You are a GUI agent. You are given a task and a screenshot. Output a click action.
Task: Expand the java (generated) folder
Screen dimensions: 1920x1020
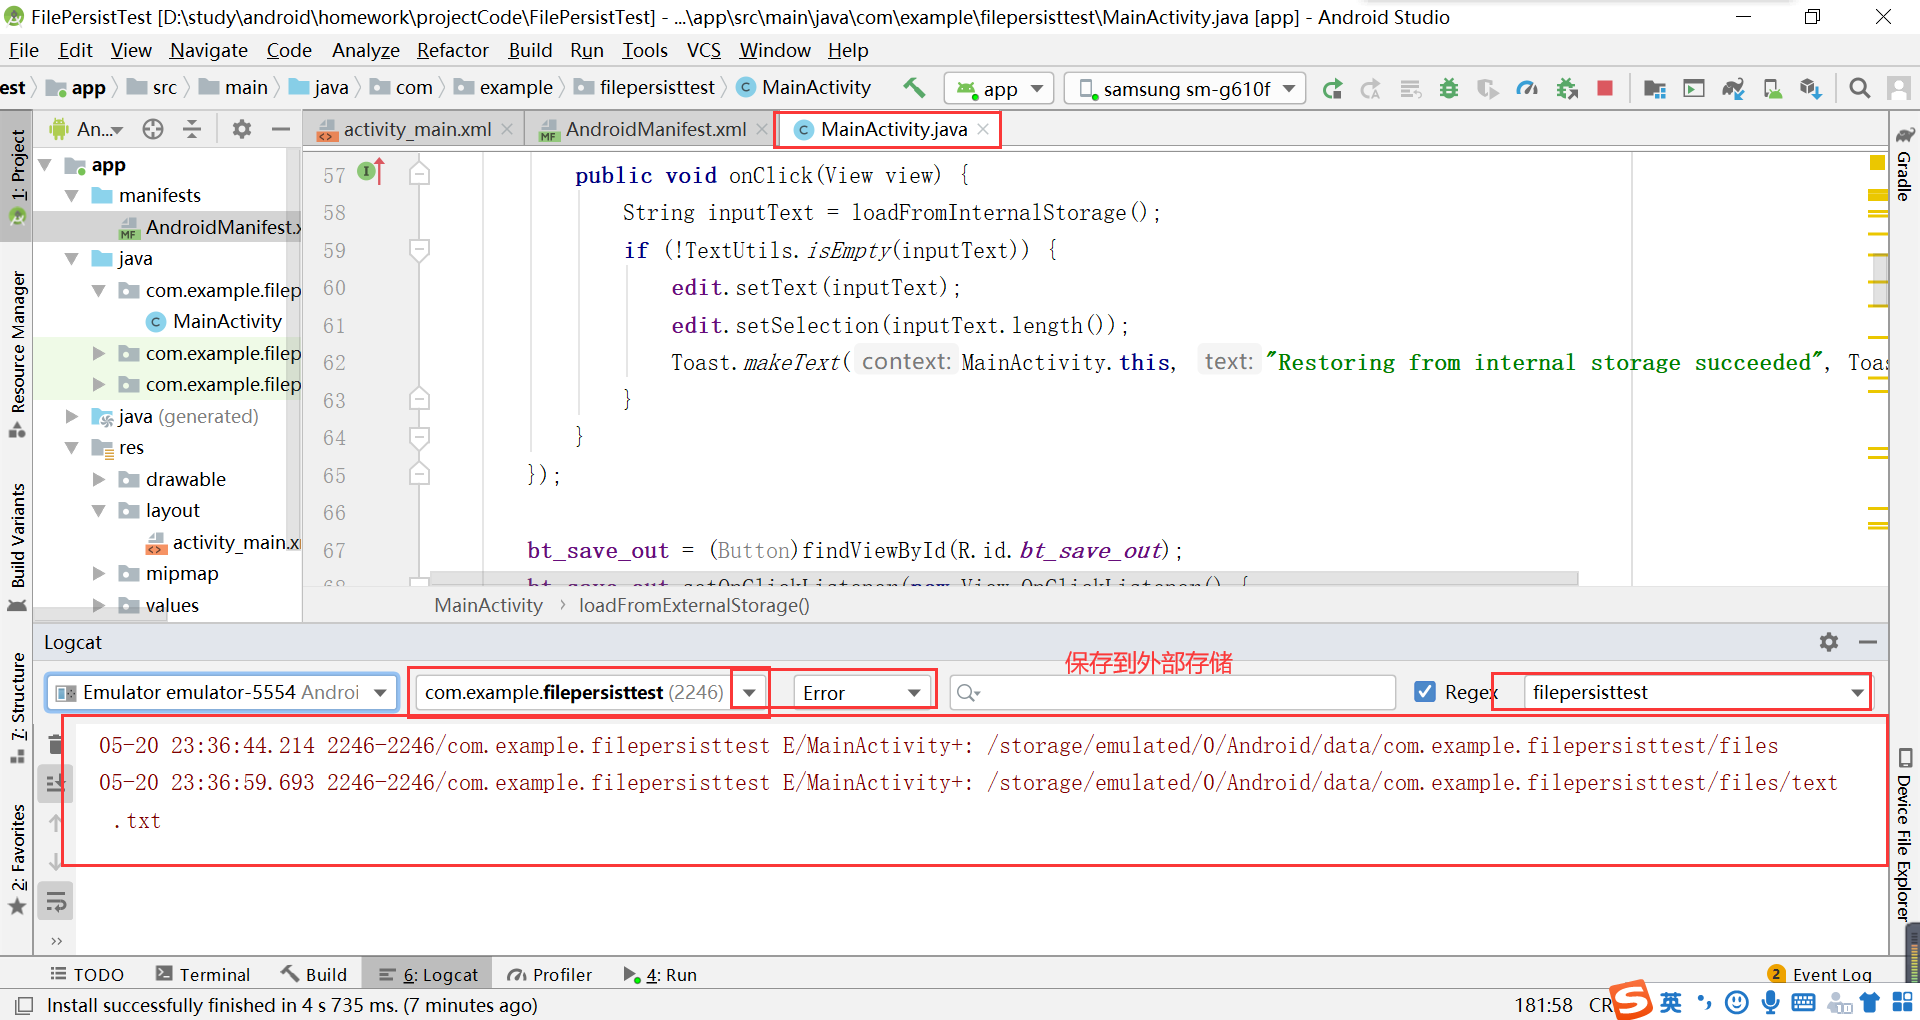point(72,416)
